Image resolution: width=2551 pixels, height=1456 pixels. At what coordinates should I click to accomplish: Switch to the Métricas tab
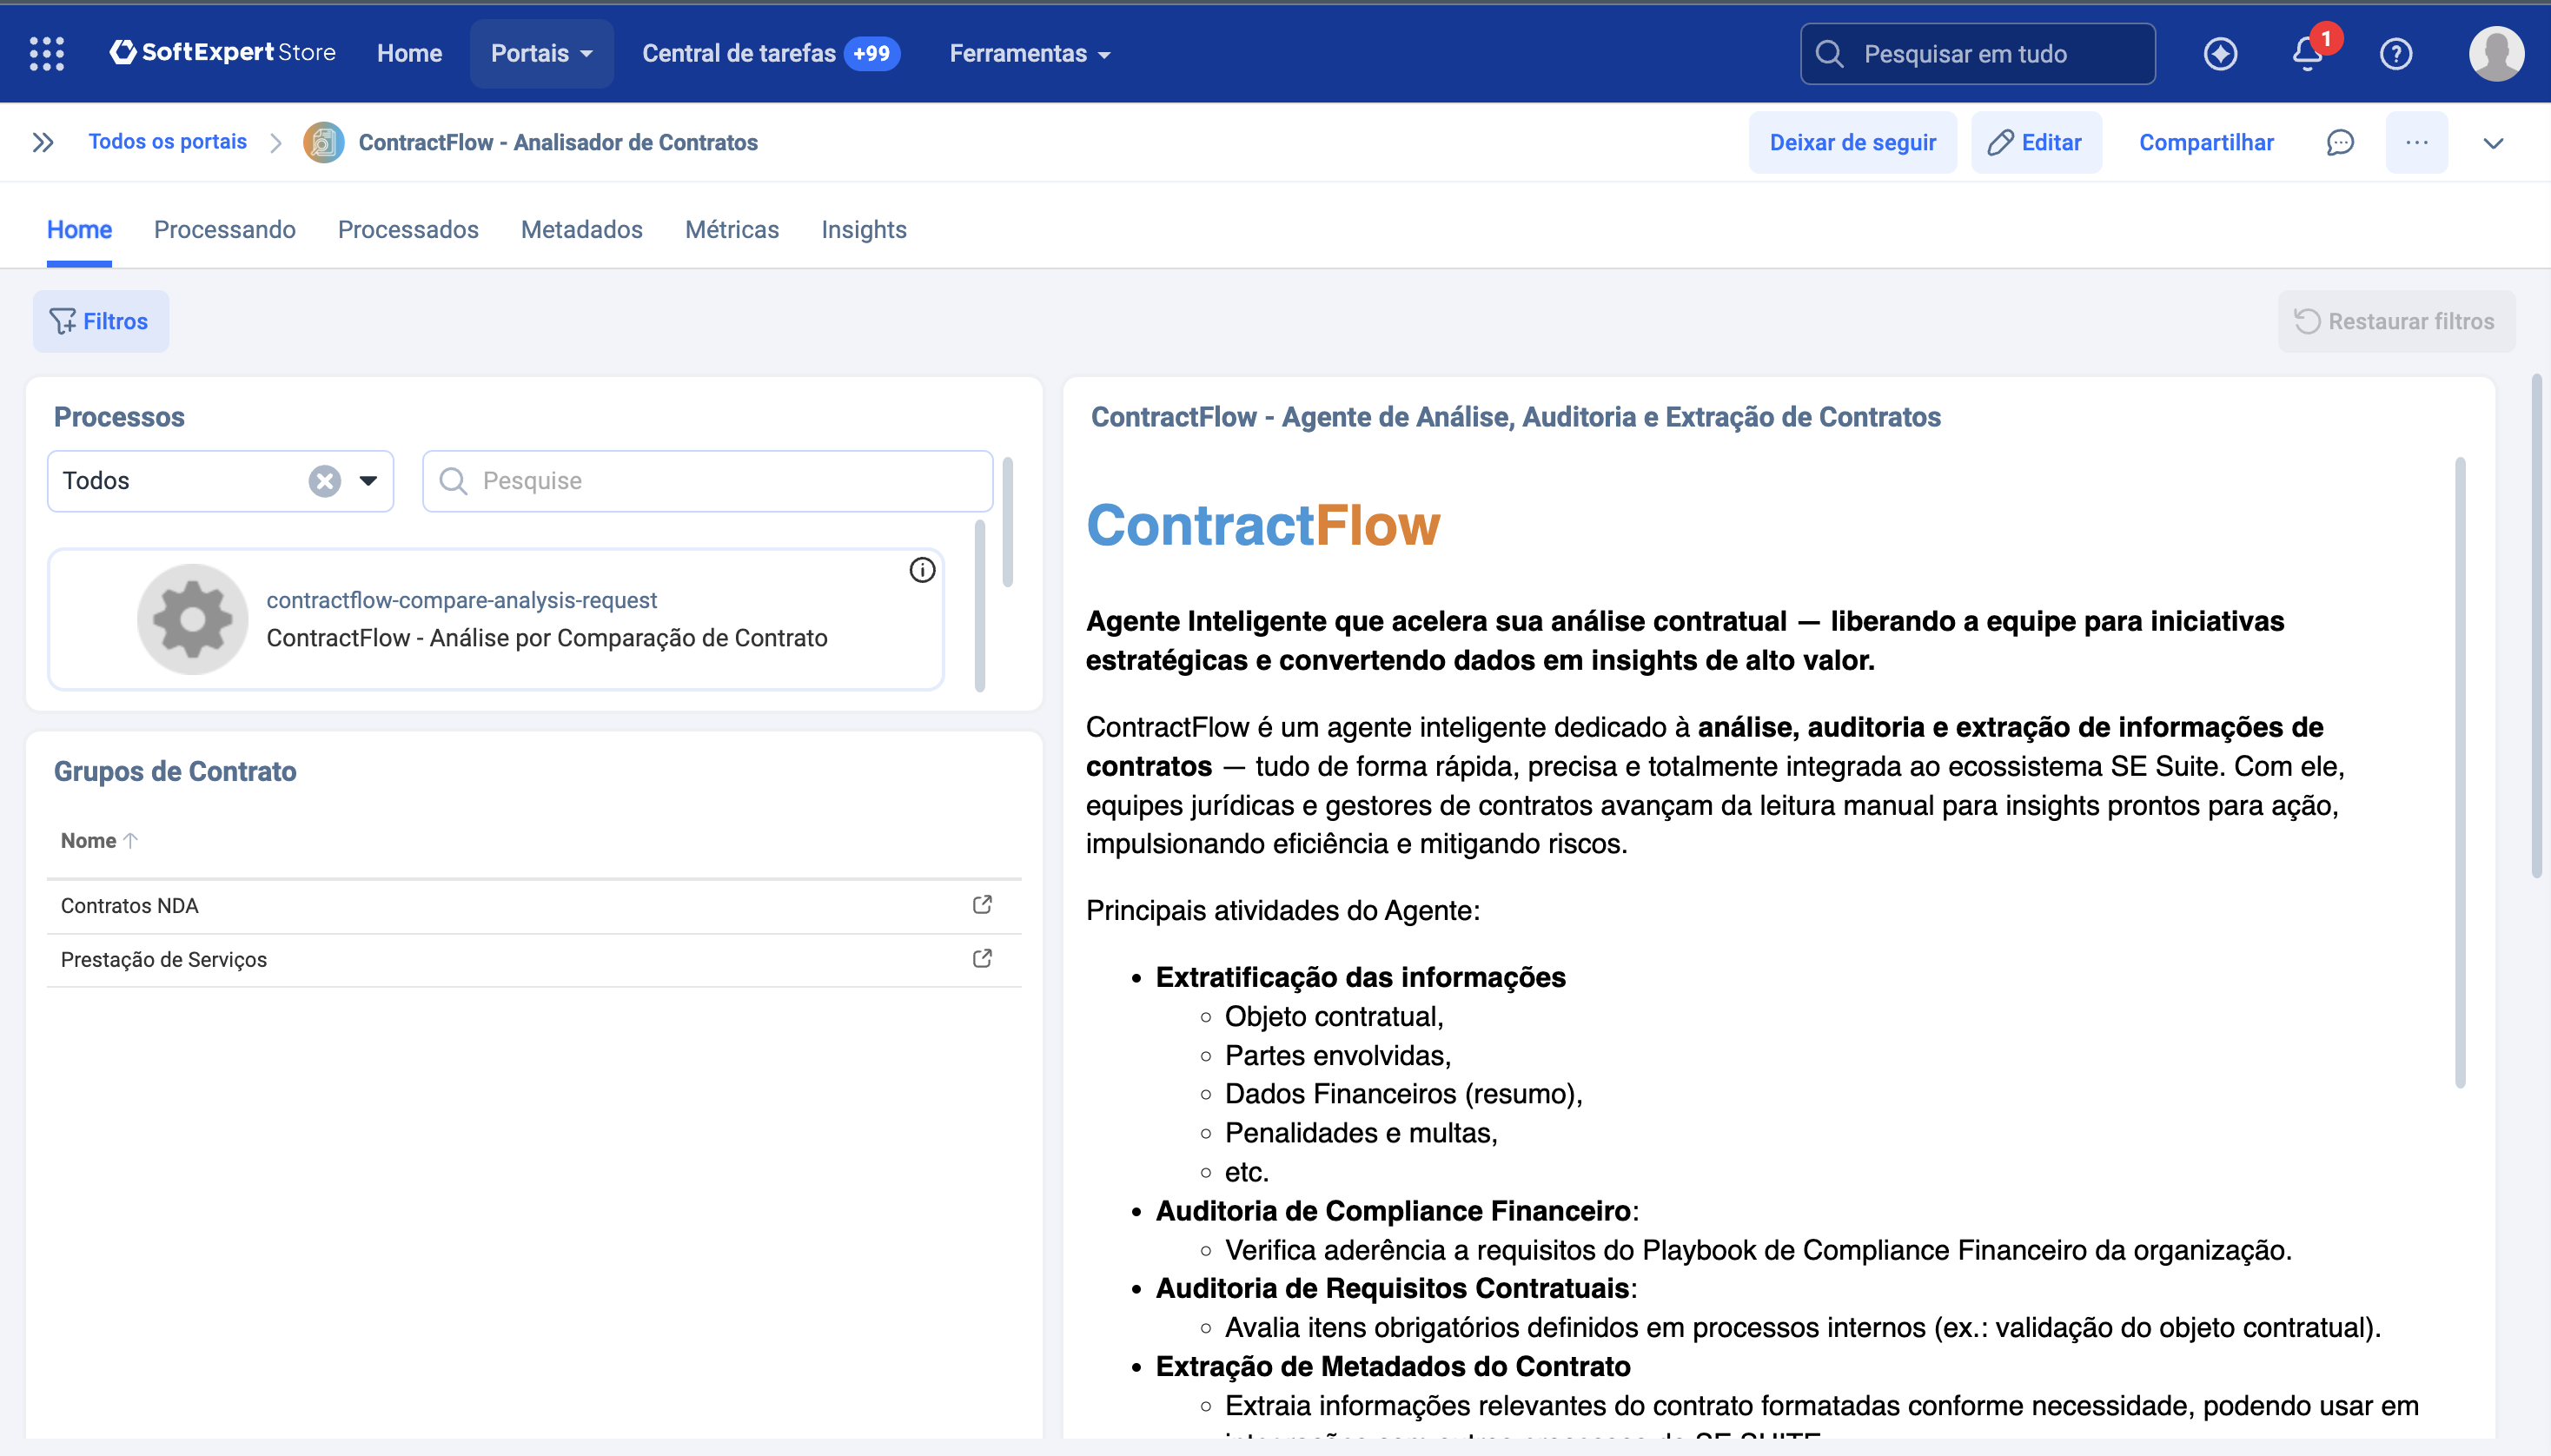pyautogui.click(x=732, y=229)
